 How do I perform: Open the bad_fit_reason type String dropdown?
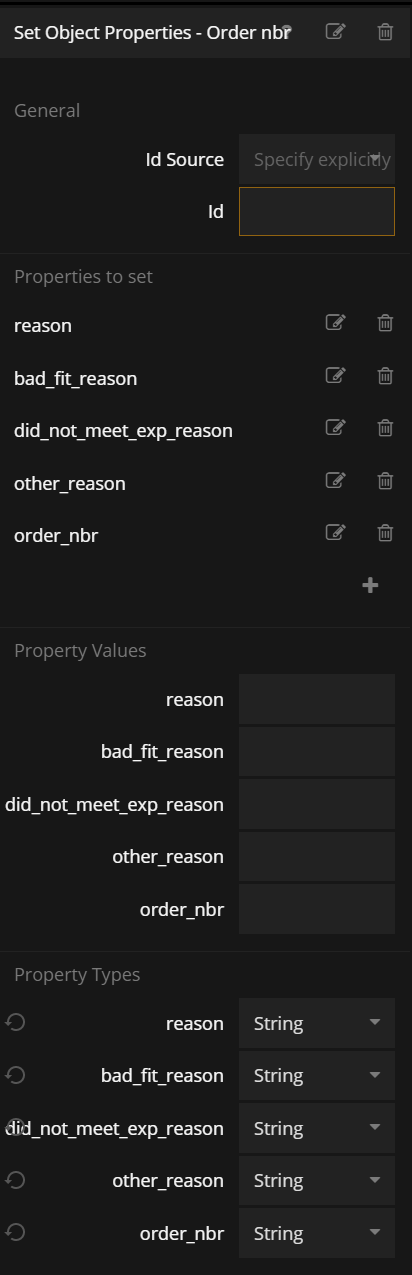click(x=317, y=1076)
